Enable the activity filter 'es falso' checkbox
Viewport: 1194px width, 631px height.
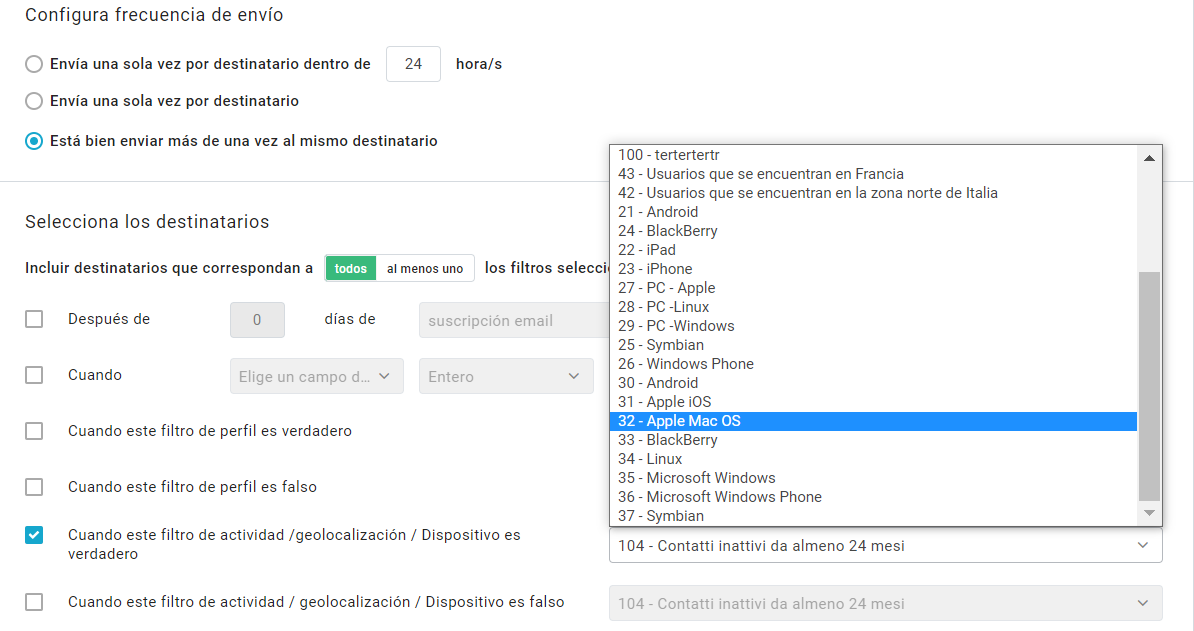click(x=34, y=602)
